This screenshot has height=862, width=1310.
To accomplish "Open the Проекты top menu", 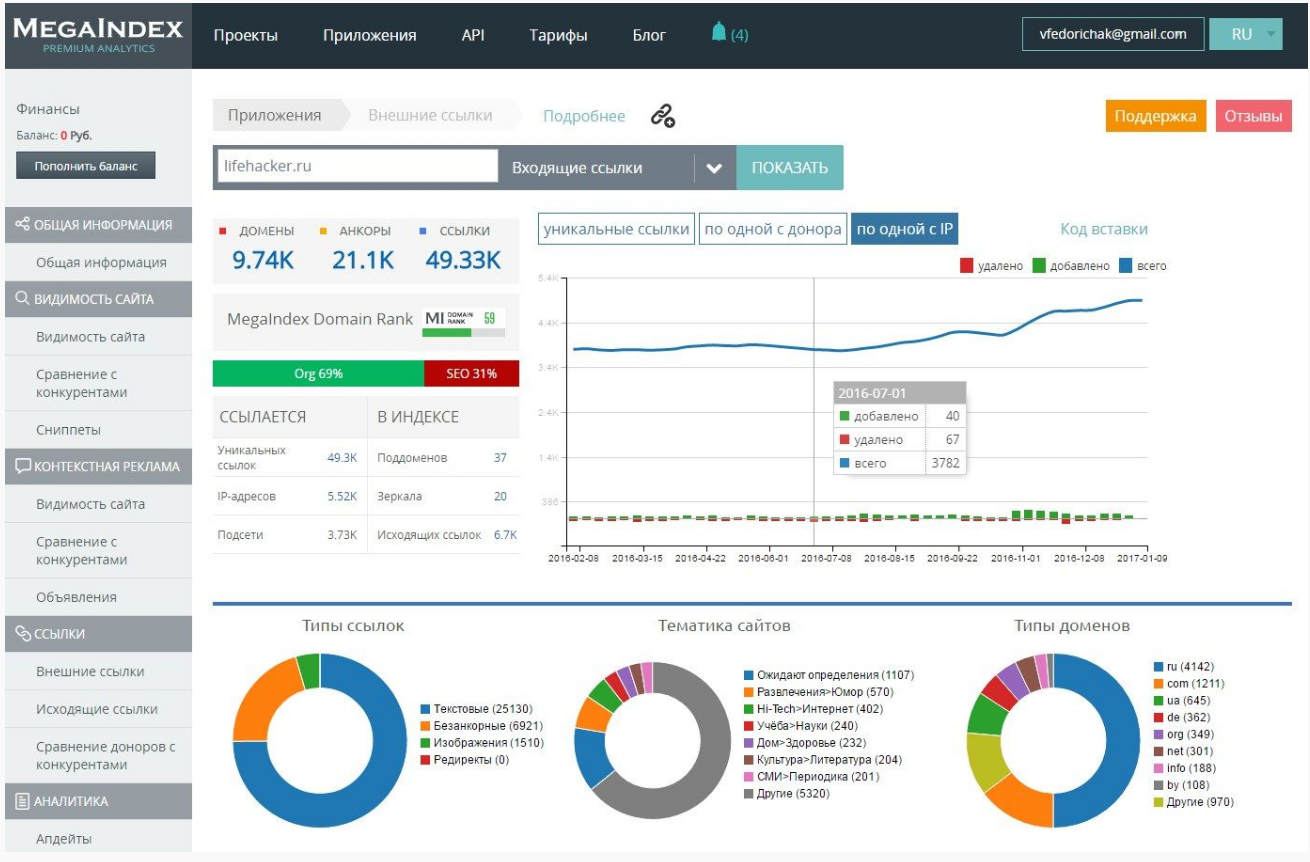I will (x=245, y=35).
